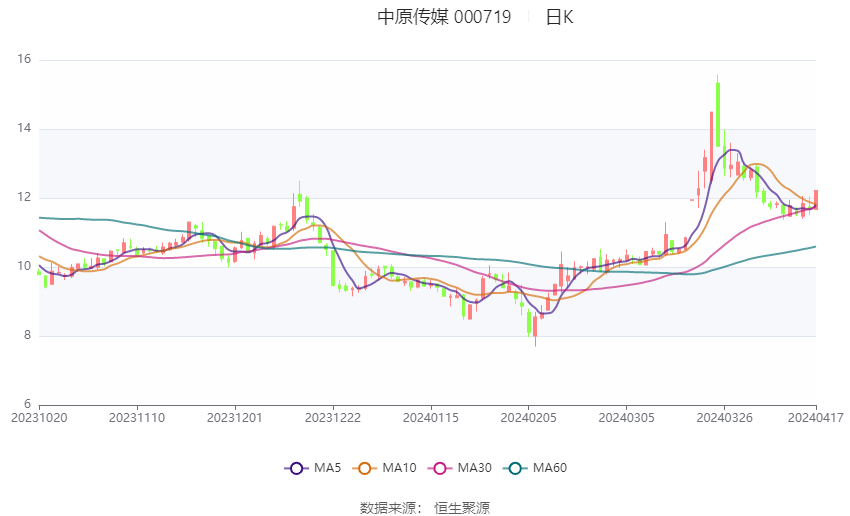Toggle the MA30 pink legend marker
The image size is (850, 516).
tap(440, 468)
